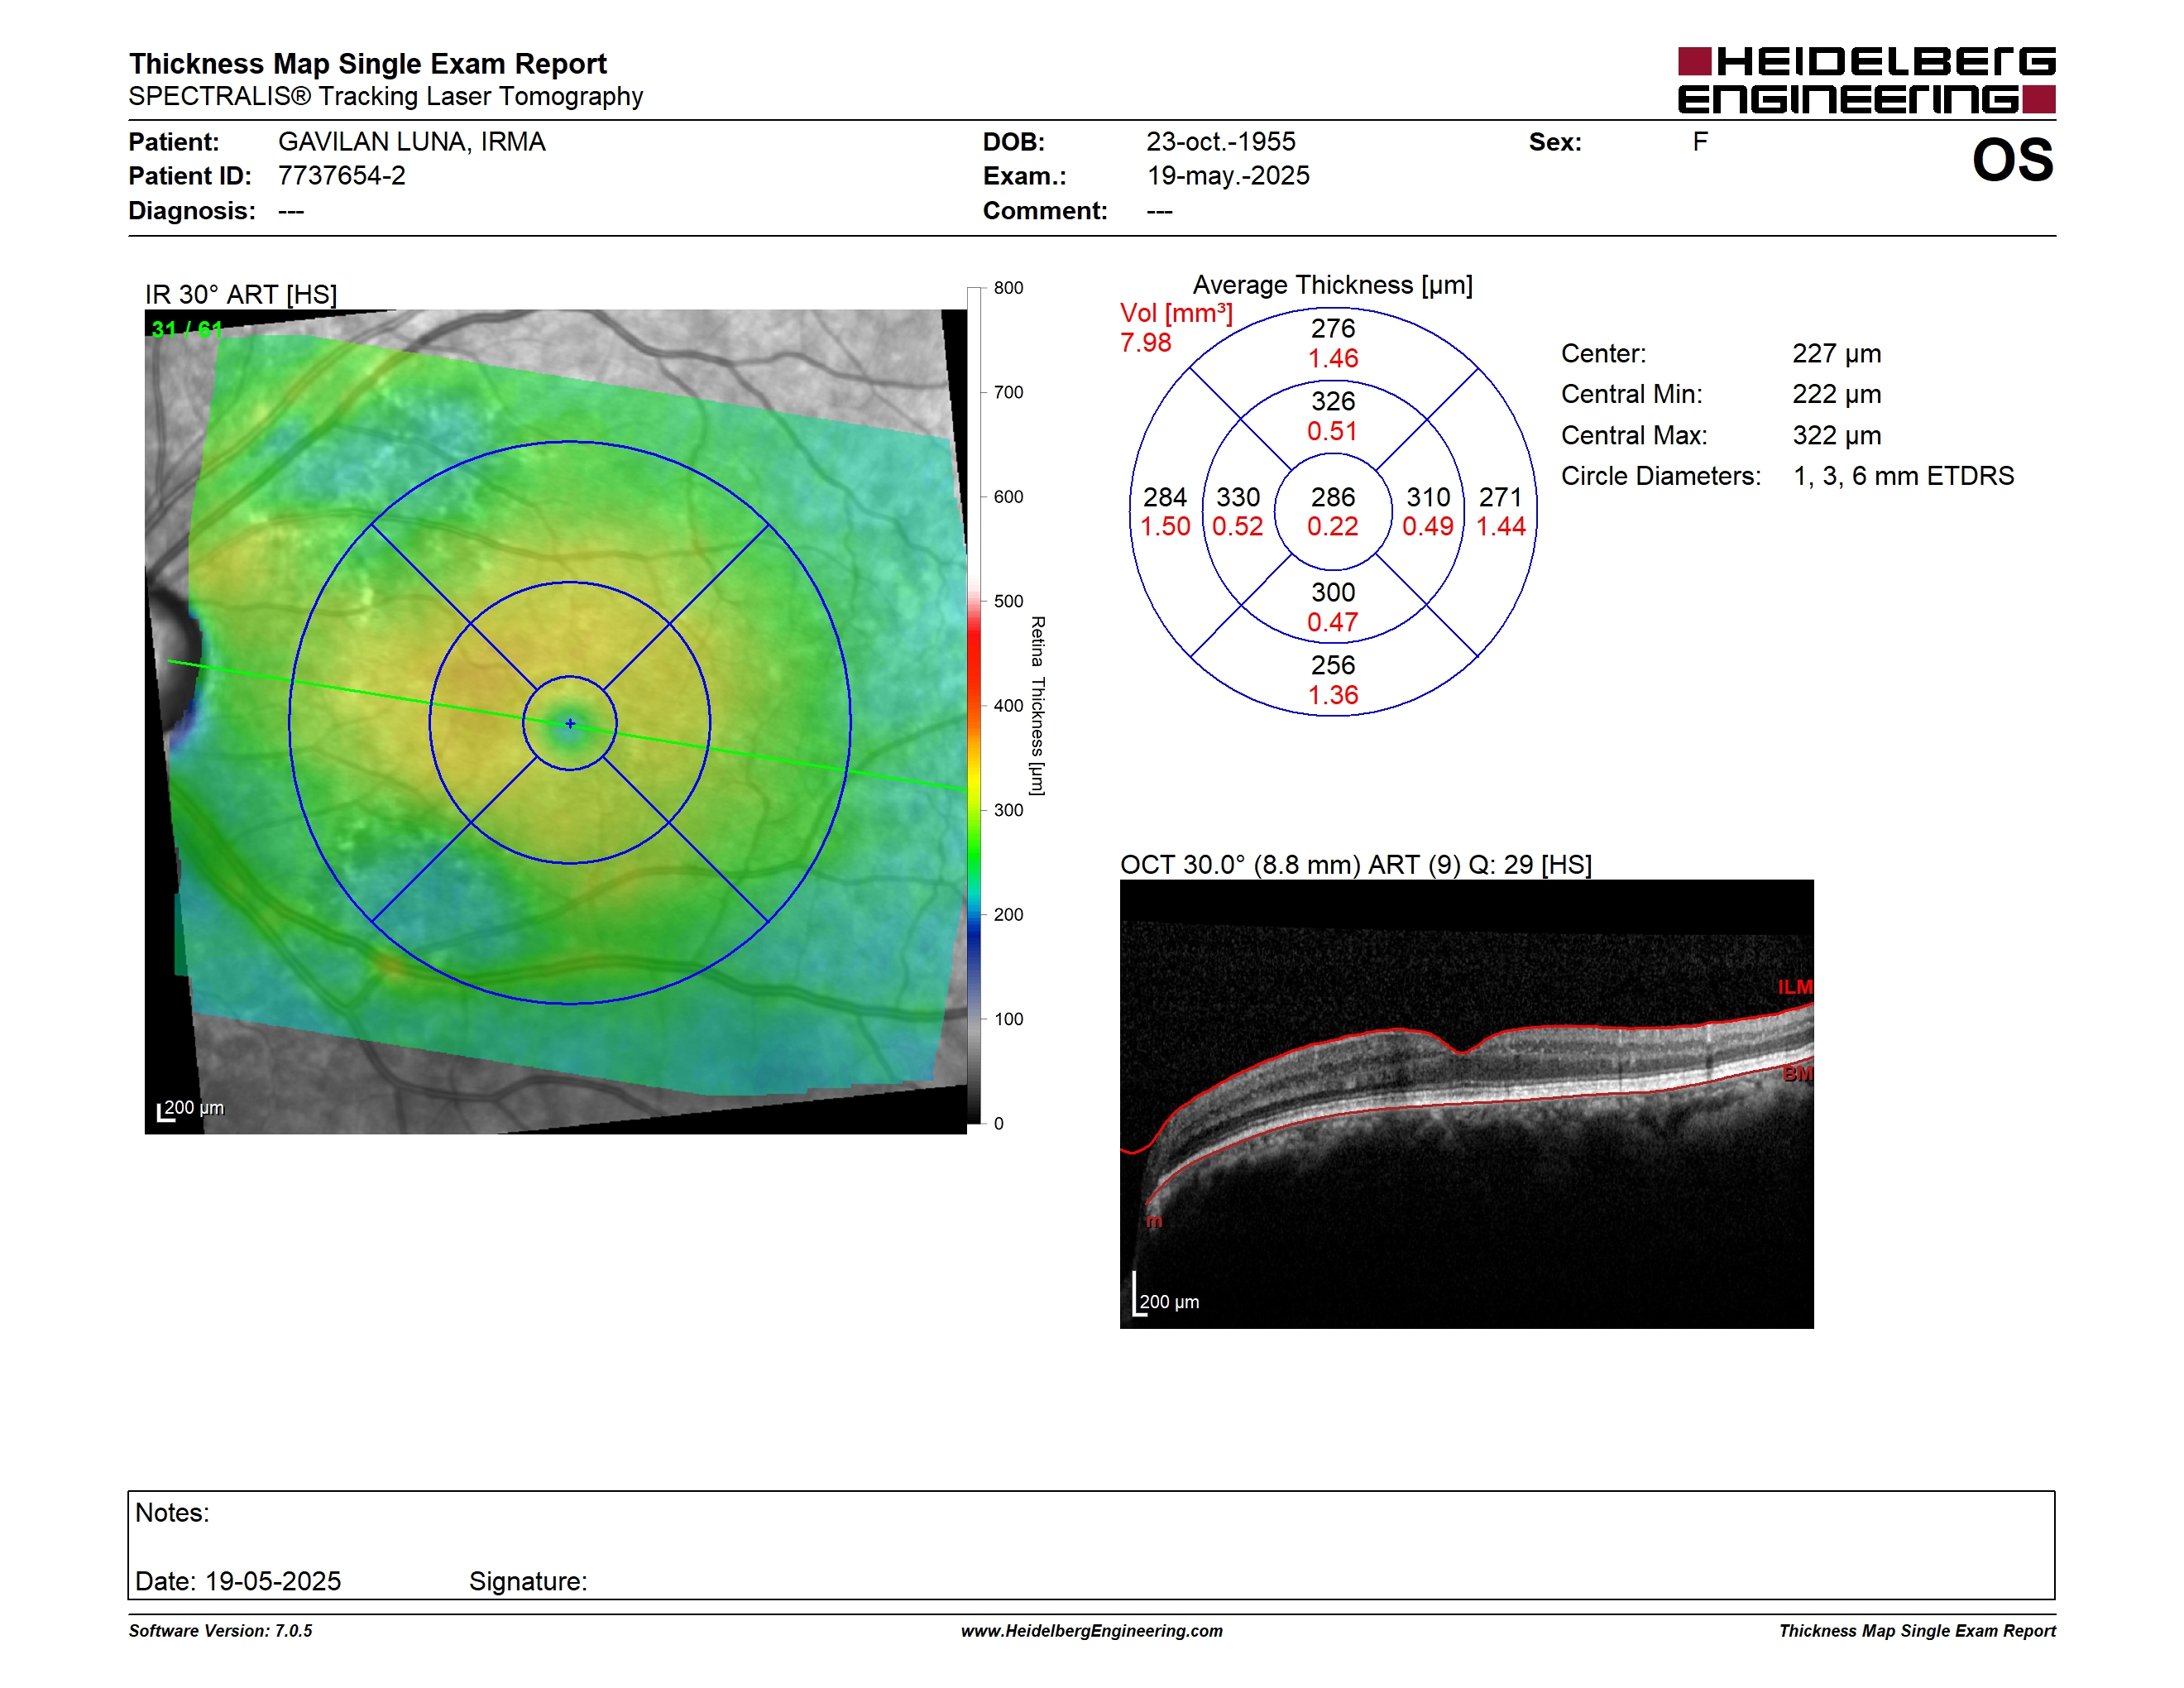Click the red BM layer label
Screen dimensions: 2184x1688
coord(1798,1074)
